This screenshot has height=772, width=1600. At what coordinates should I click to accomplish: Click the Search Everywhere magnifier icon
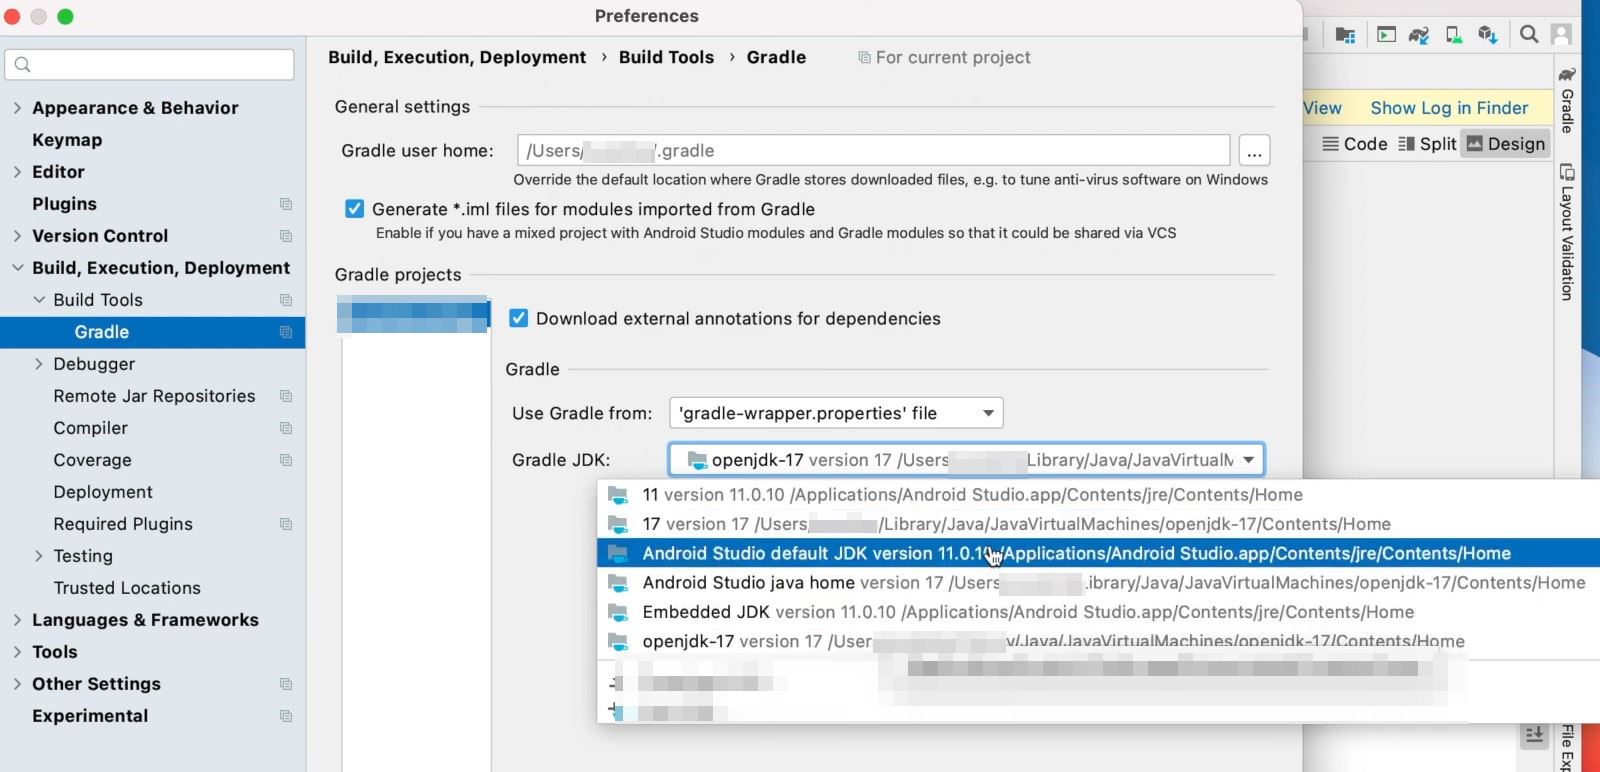point(1529,35)
